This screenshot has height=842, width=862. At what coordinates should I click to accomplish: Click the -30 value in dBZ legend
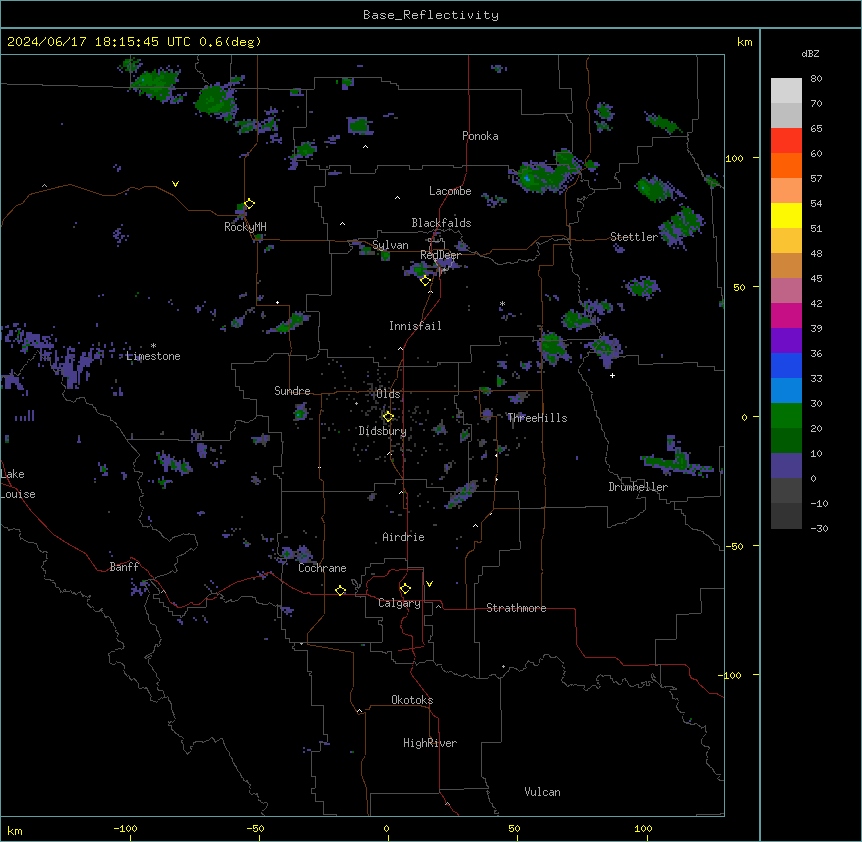coord(819,529)
